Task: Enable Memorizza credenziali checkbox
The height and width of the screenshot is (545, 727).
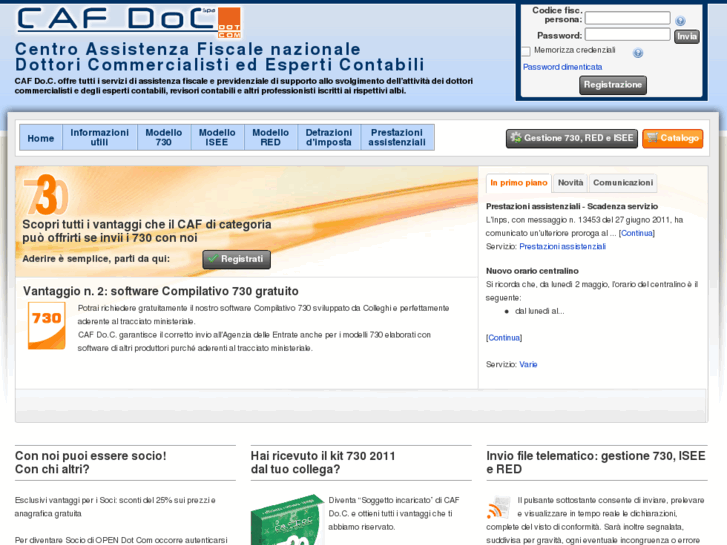Action: (x=526, y=51)
